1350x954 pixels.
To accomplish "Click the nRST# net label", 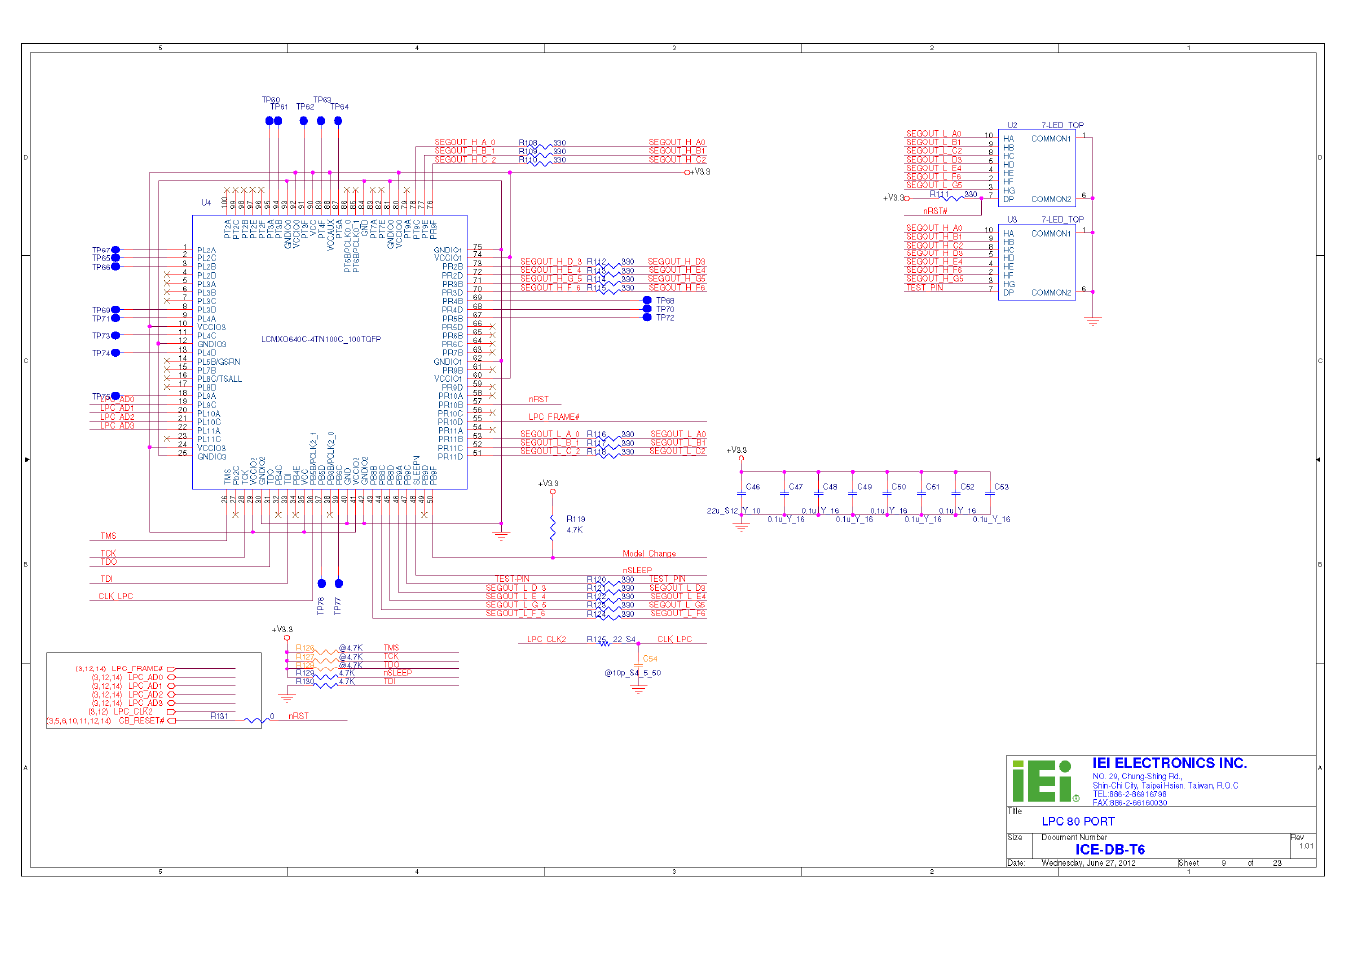I will [x=935, y=211].
